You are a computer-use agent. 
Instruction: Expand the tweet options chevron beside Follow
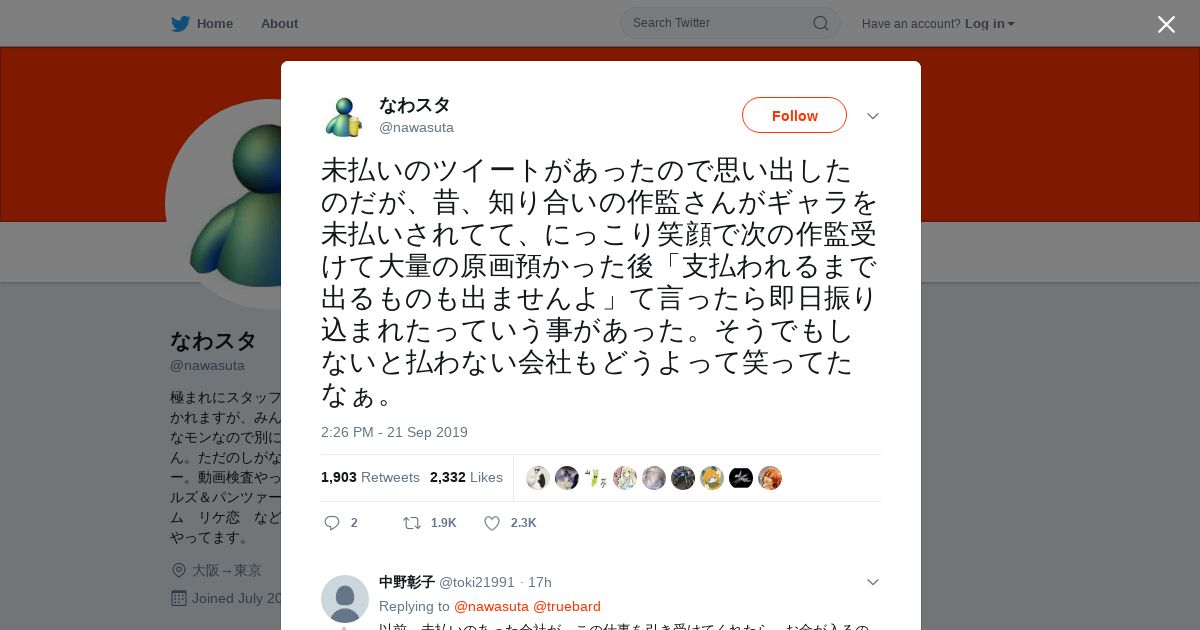(872, 116)
